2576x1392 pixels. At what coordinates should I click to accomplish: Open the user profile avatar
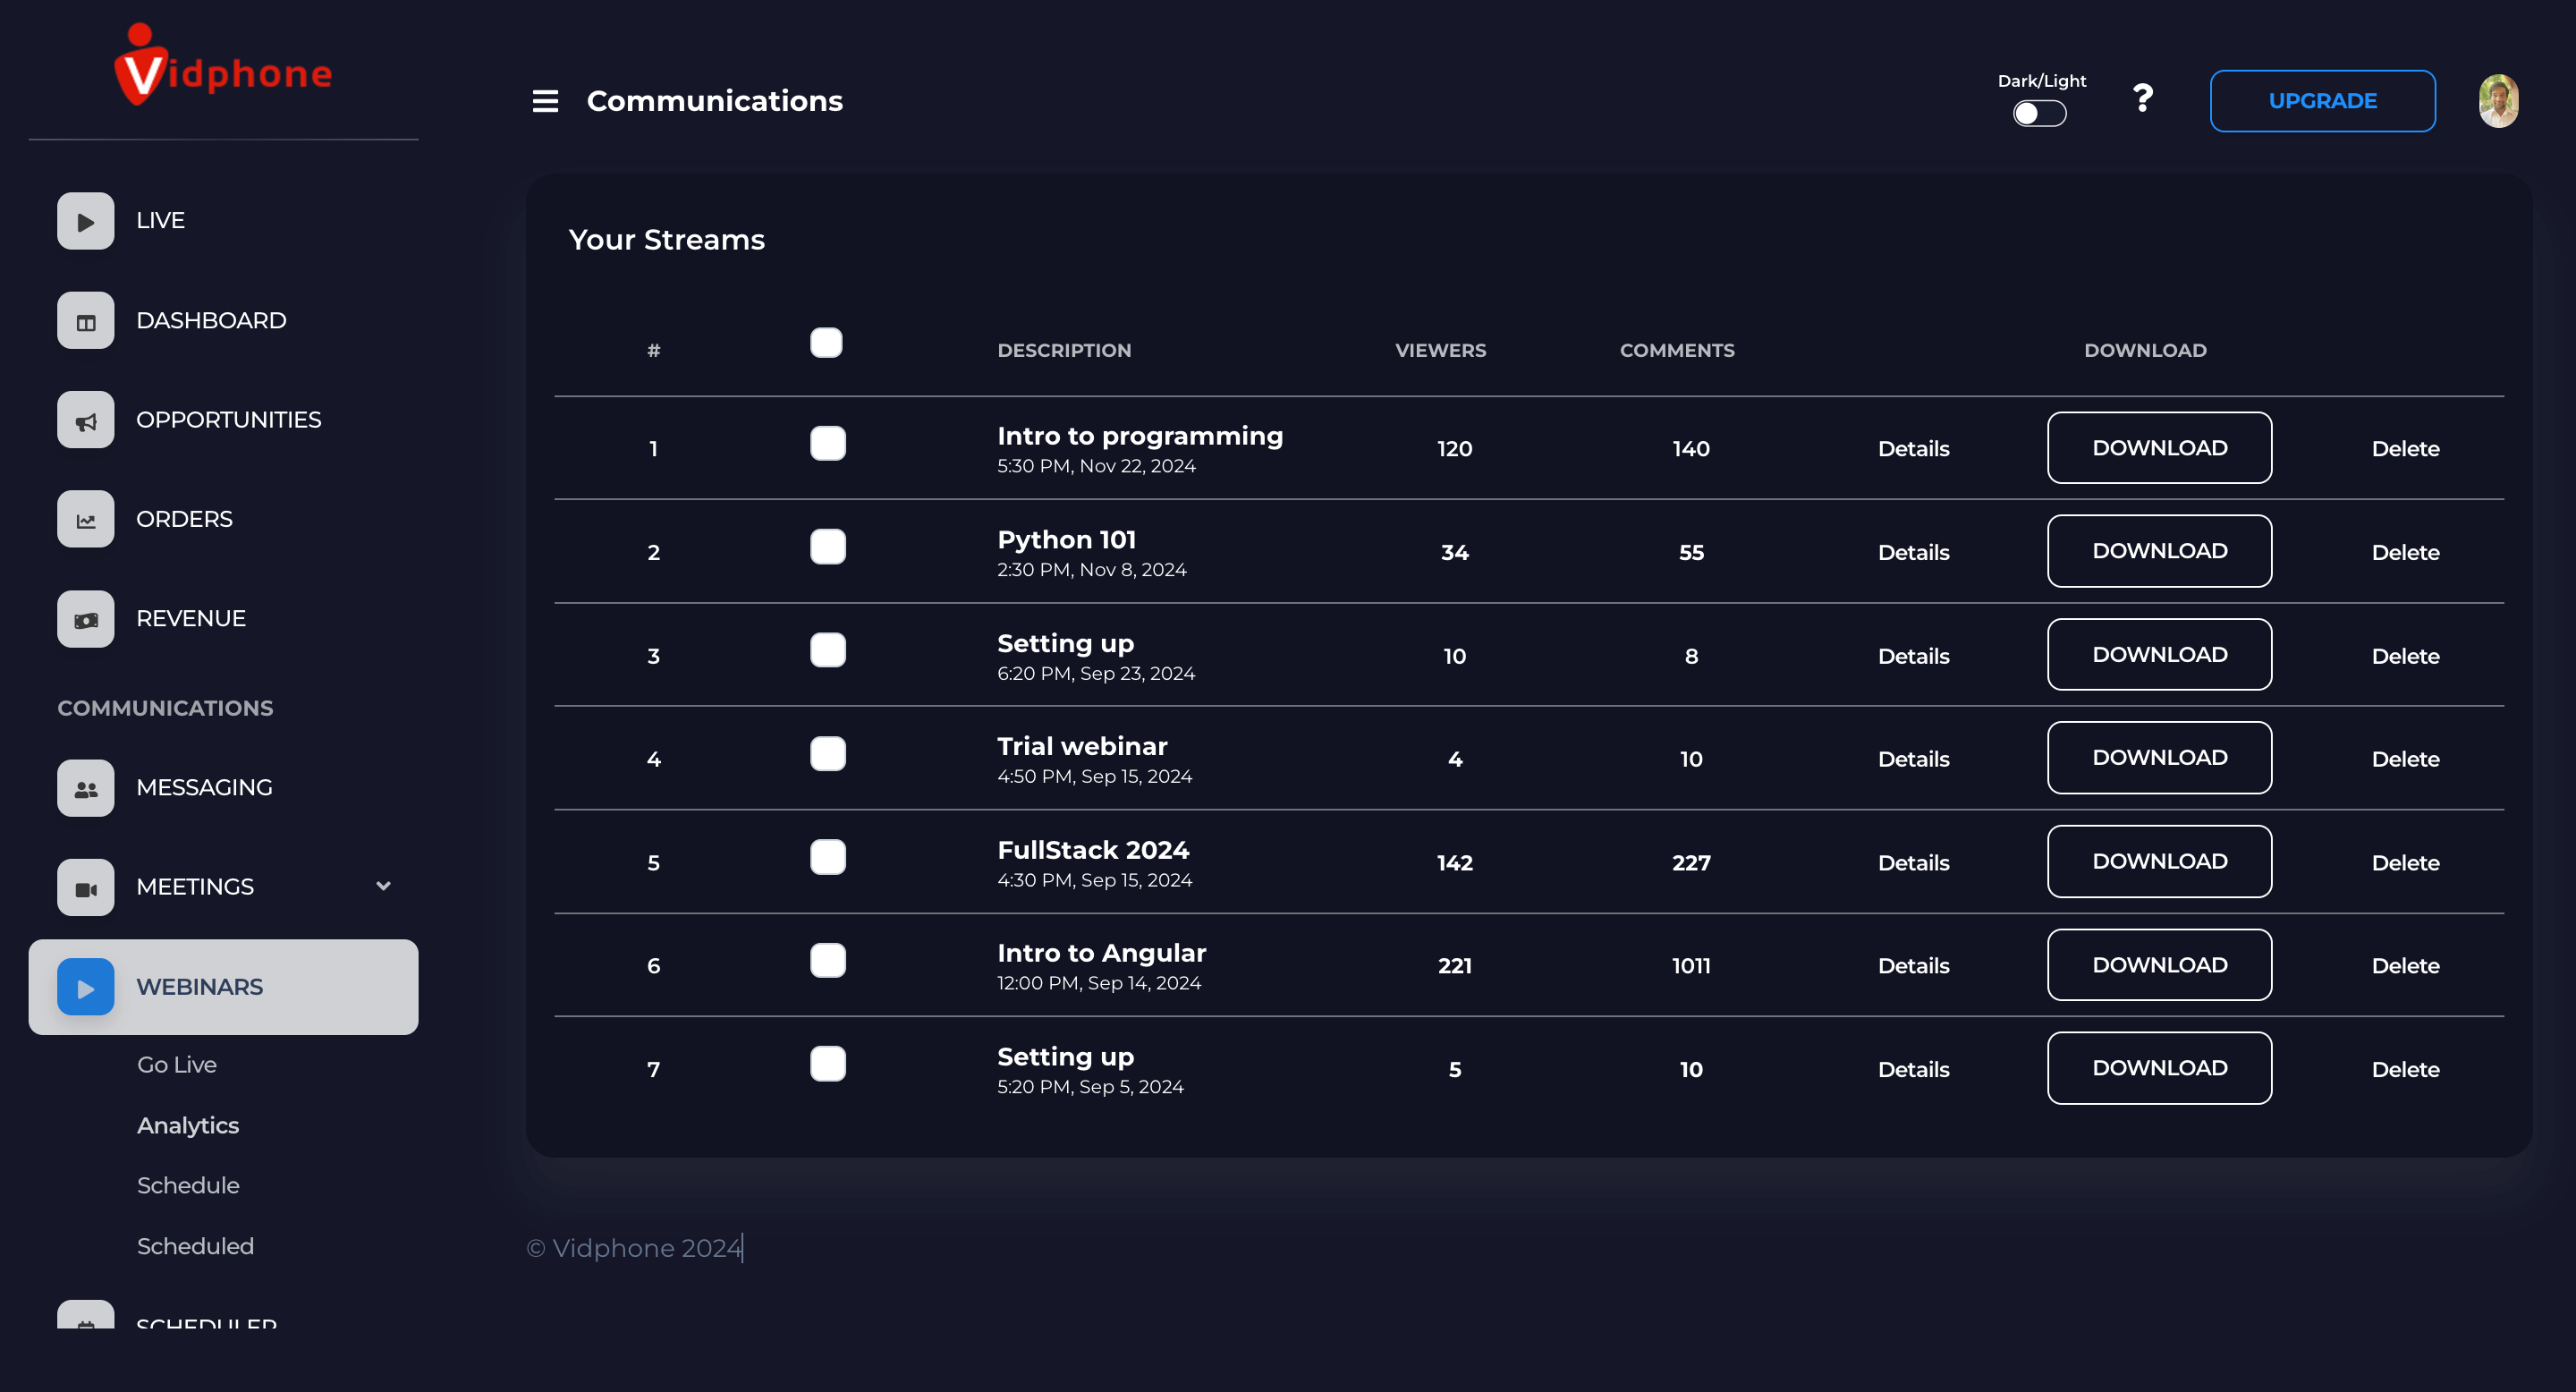click(2498, 101)
